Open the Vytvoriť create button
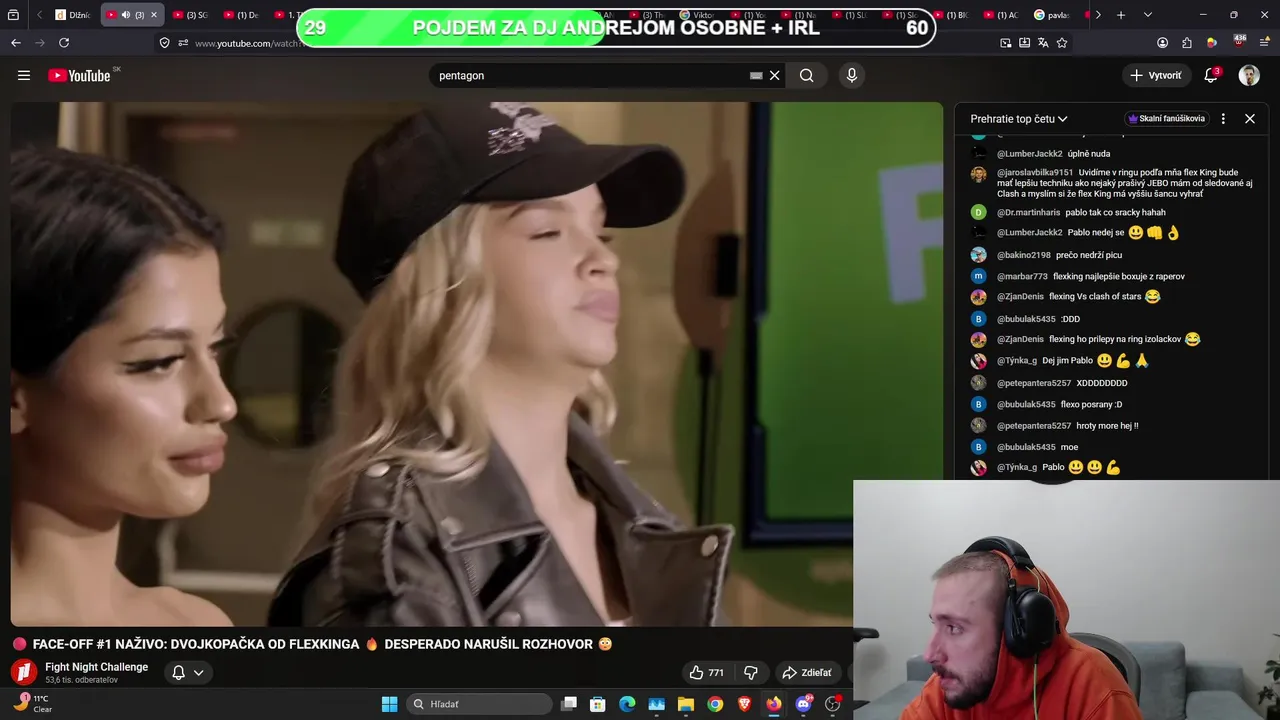The height and width of the screenshot is (720, 1280). point(1156,75)
